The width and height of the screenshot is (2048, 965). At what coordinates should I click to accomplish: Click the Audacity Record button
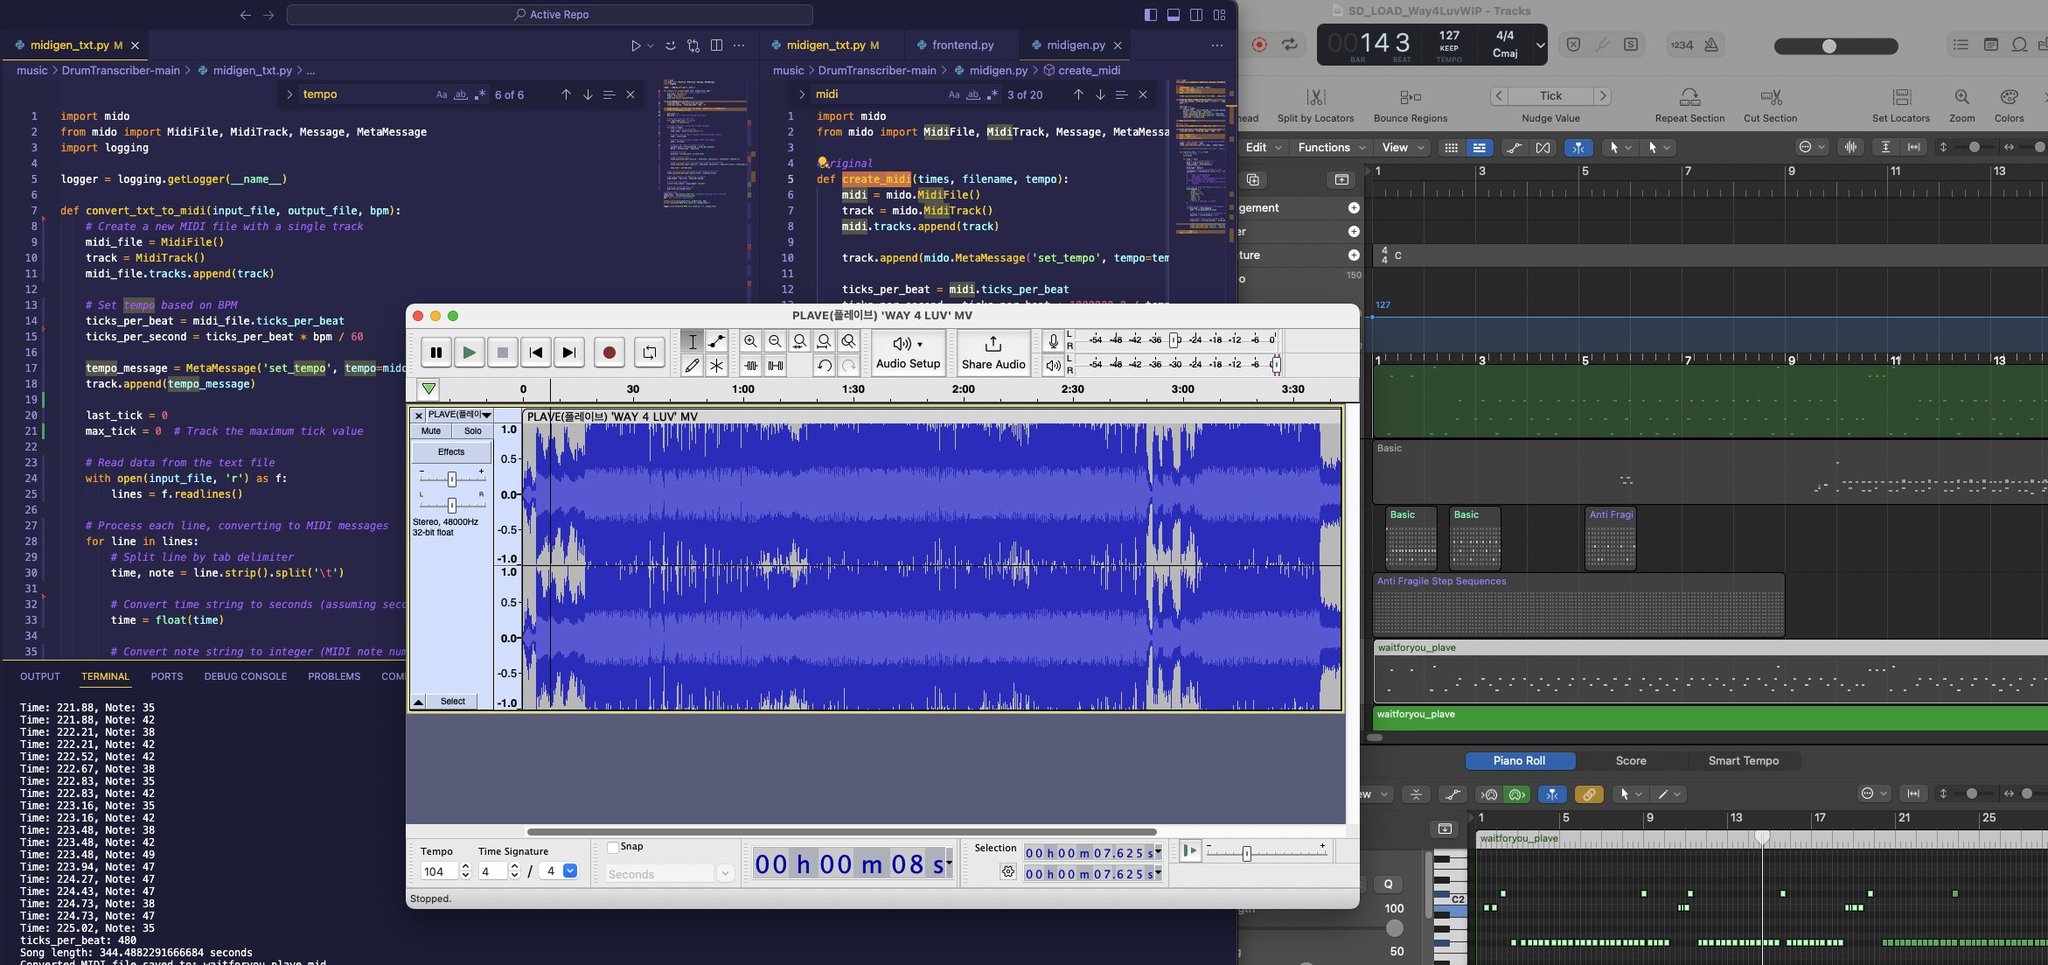point(608,352)
